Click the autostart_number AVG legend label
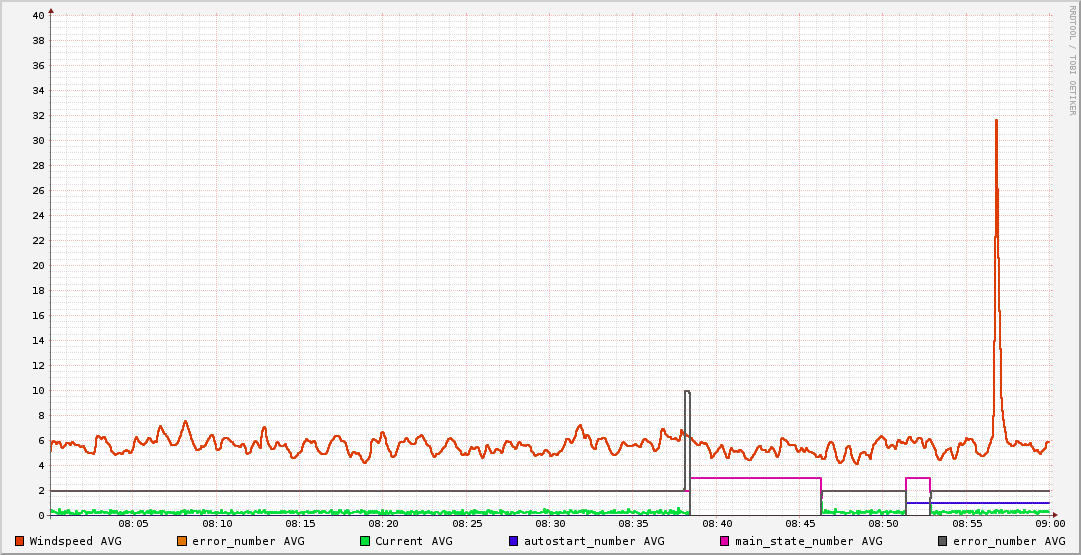Screen dimensions: 1081x555 point(594,541)
